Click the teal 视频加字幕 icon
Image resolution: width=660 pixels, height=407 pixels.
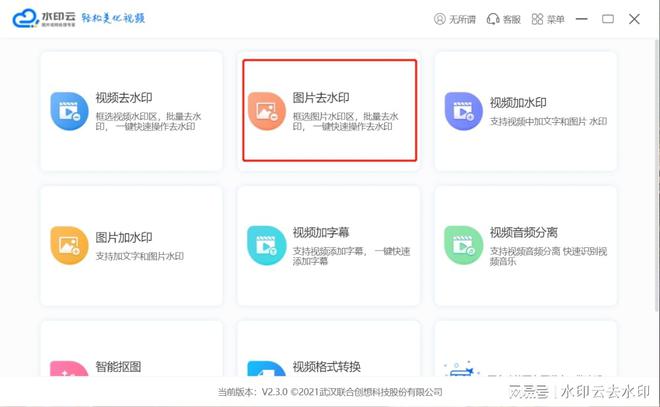267,245
